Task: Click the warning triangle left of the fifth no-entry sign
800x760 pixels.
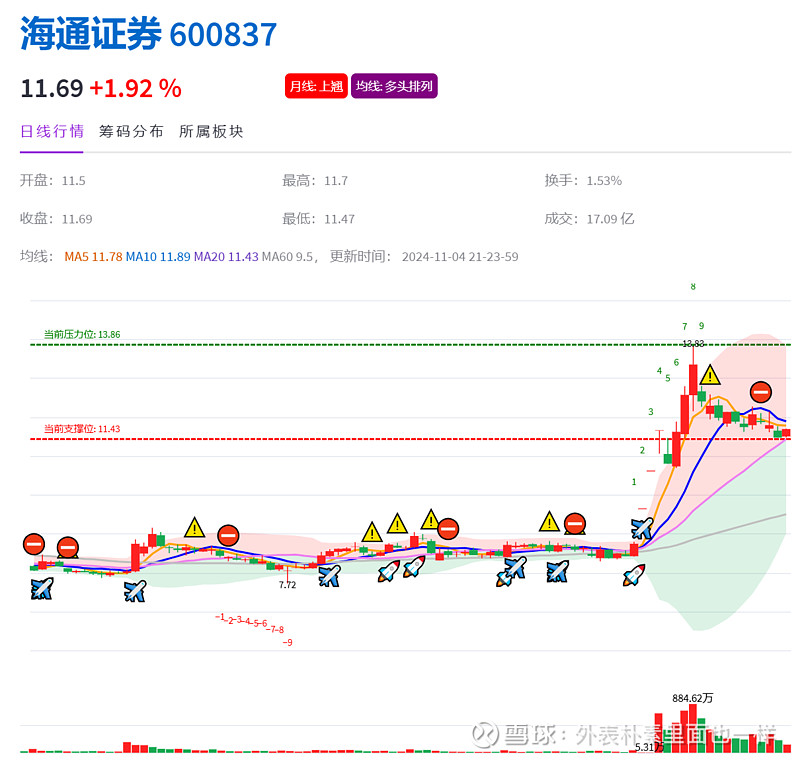Action: point(549,521)
